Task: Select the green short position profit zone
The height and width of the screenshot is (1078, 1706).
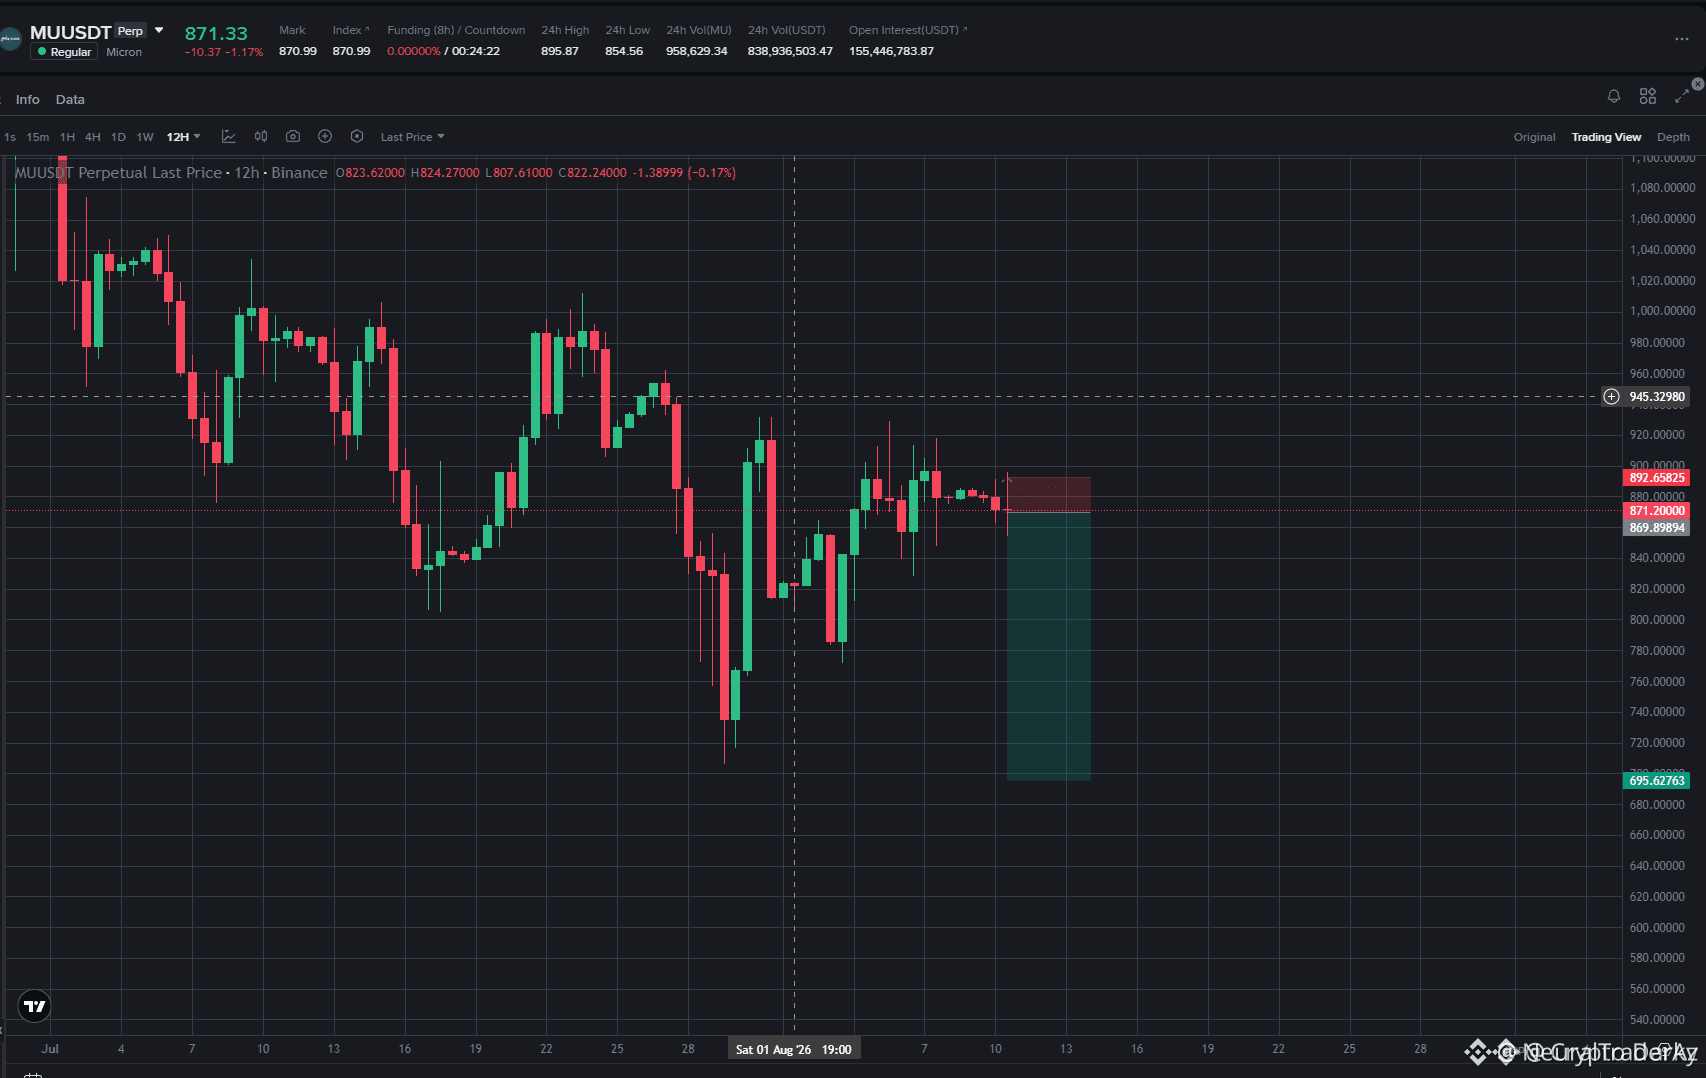Action: click(x=1048, y=646)
